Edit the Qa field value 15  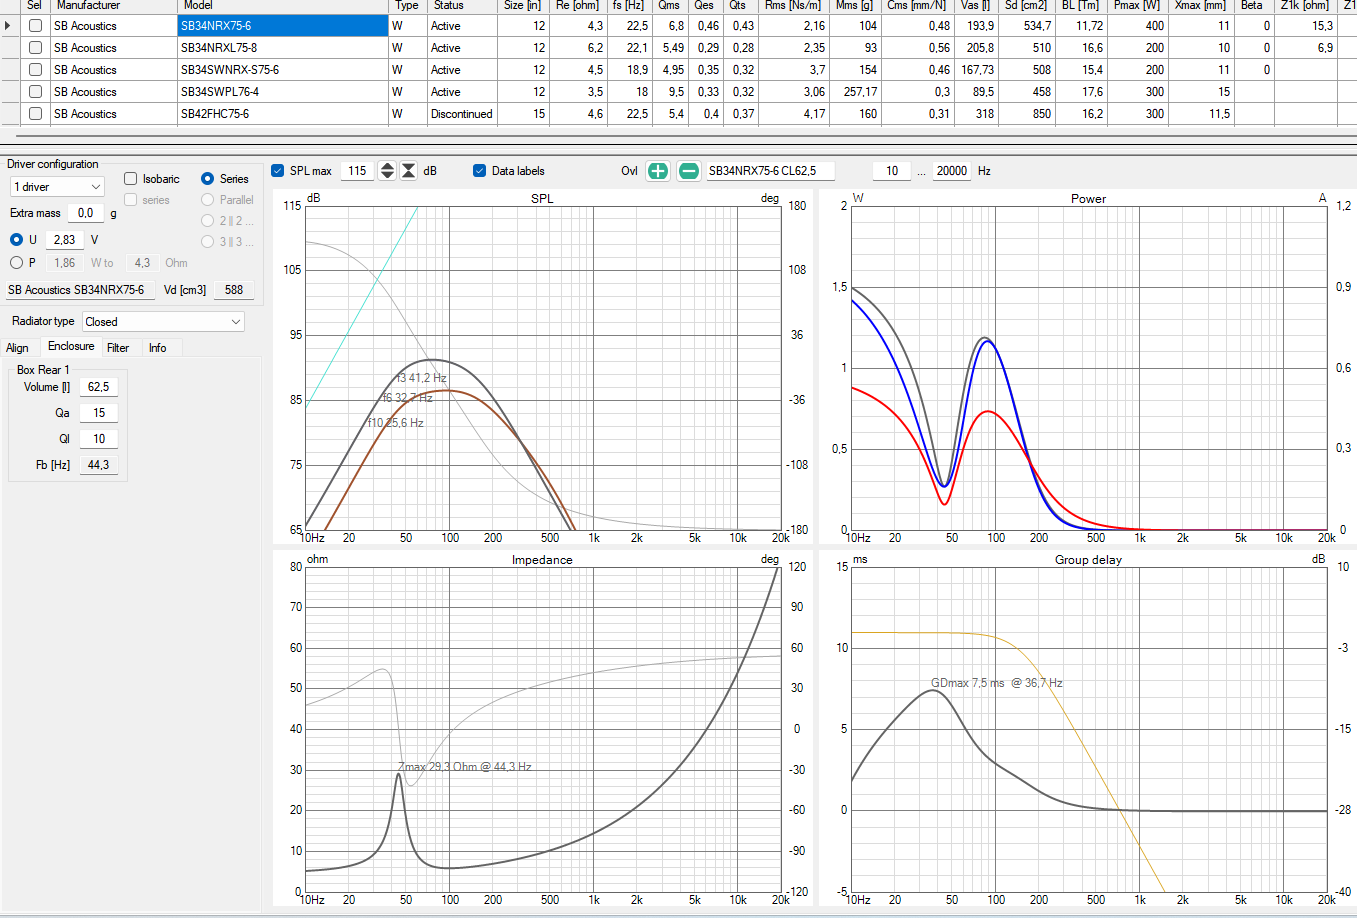click(98, 413)
